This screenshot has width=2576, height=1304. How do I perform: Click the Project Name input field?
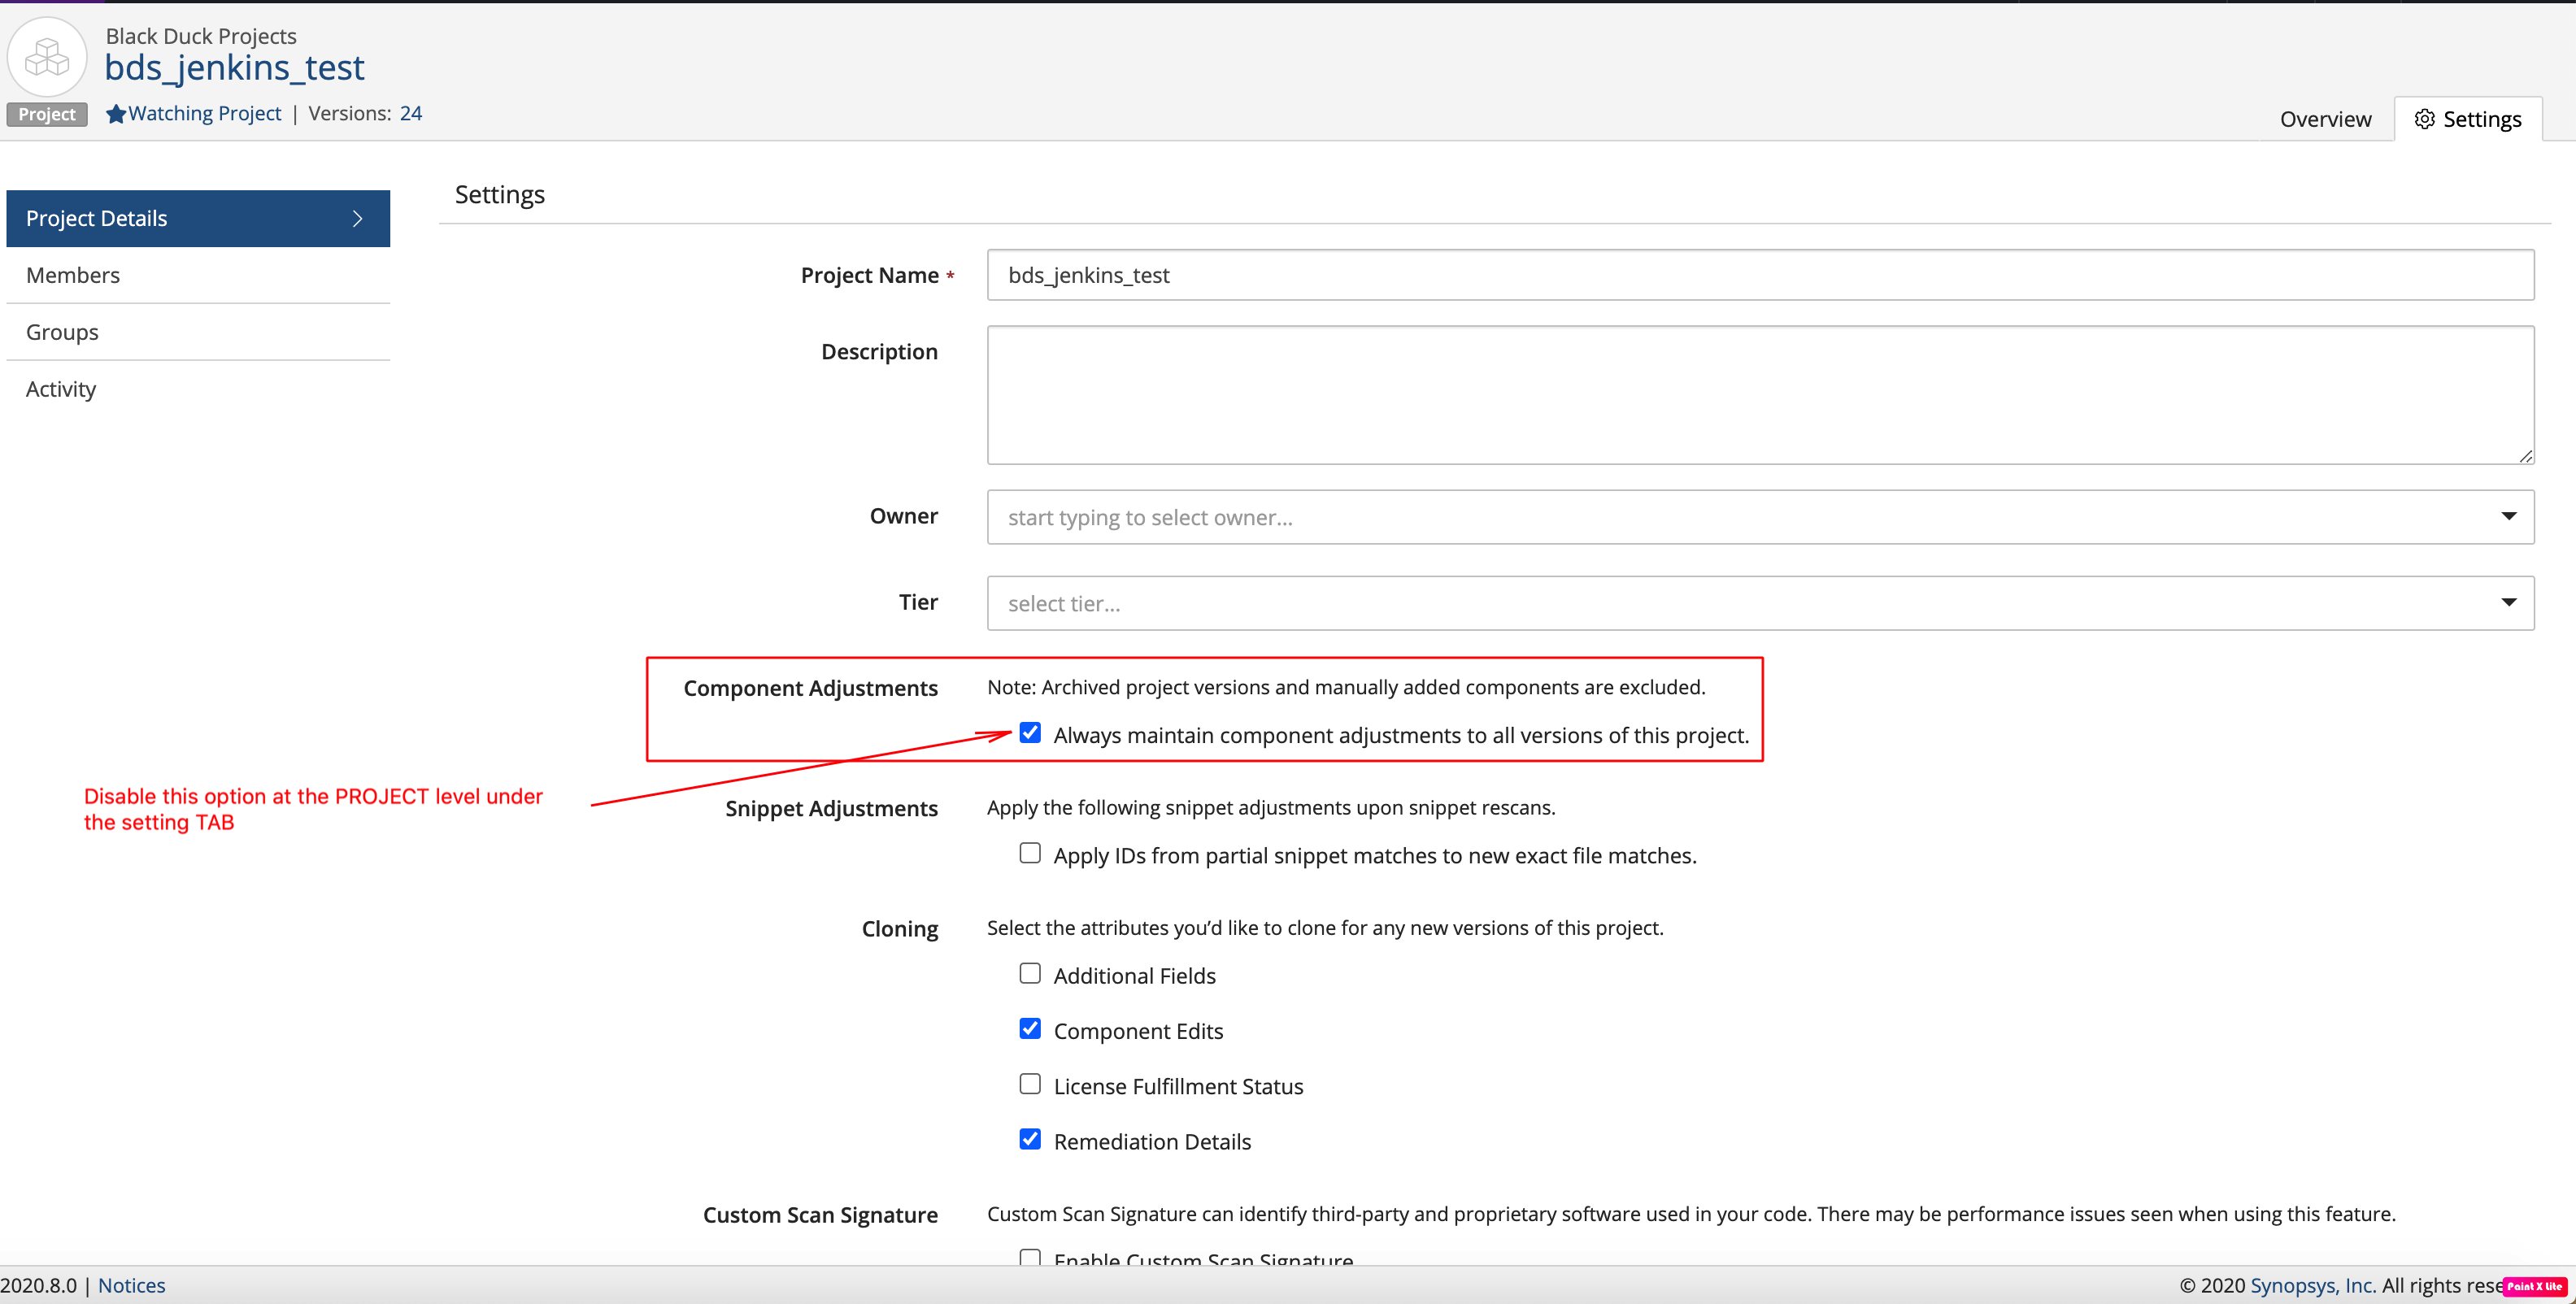click(x=1760, y=275)
